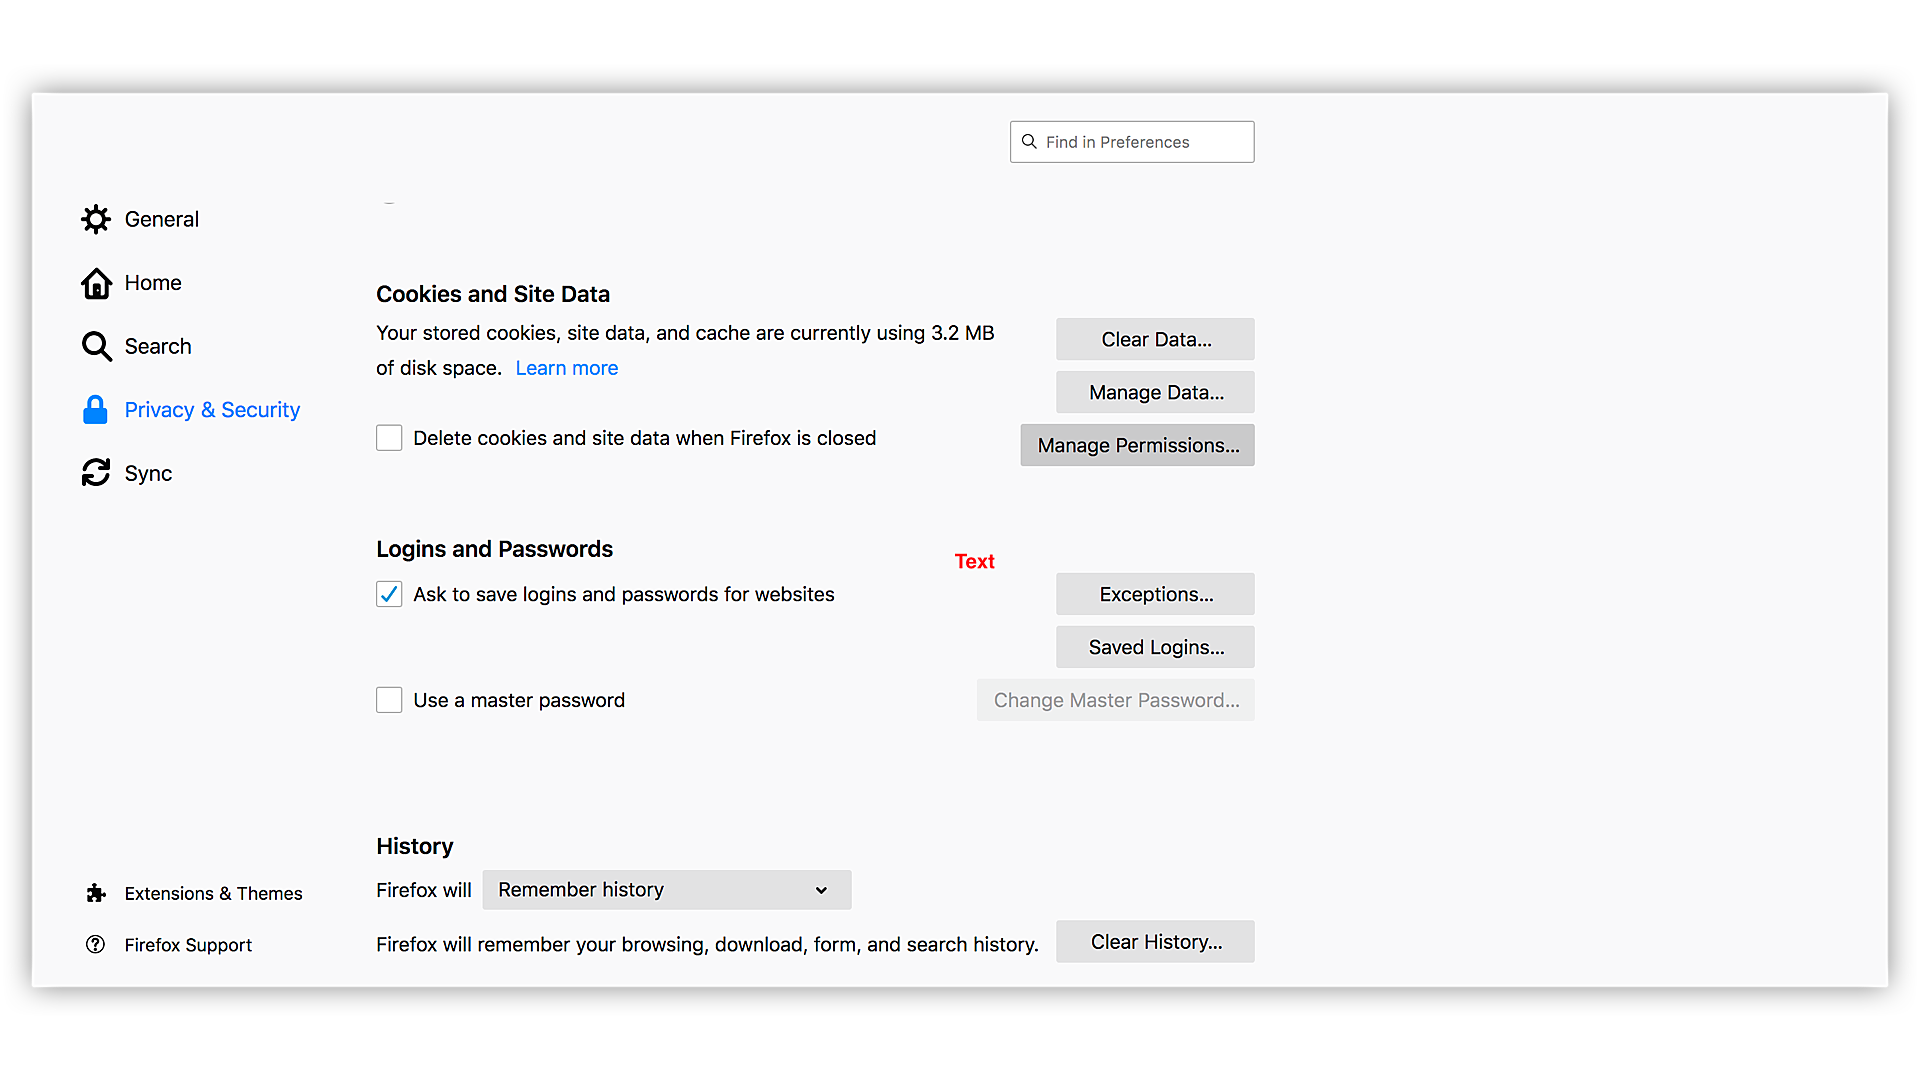Image resolution: width=1920 pixels, height=1080 pixels.
Task: Uncheck Ask to save logins and passwords
Action: click(x=389, y=594)
